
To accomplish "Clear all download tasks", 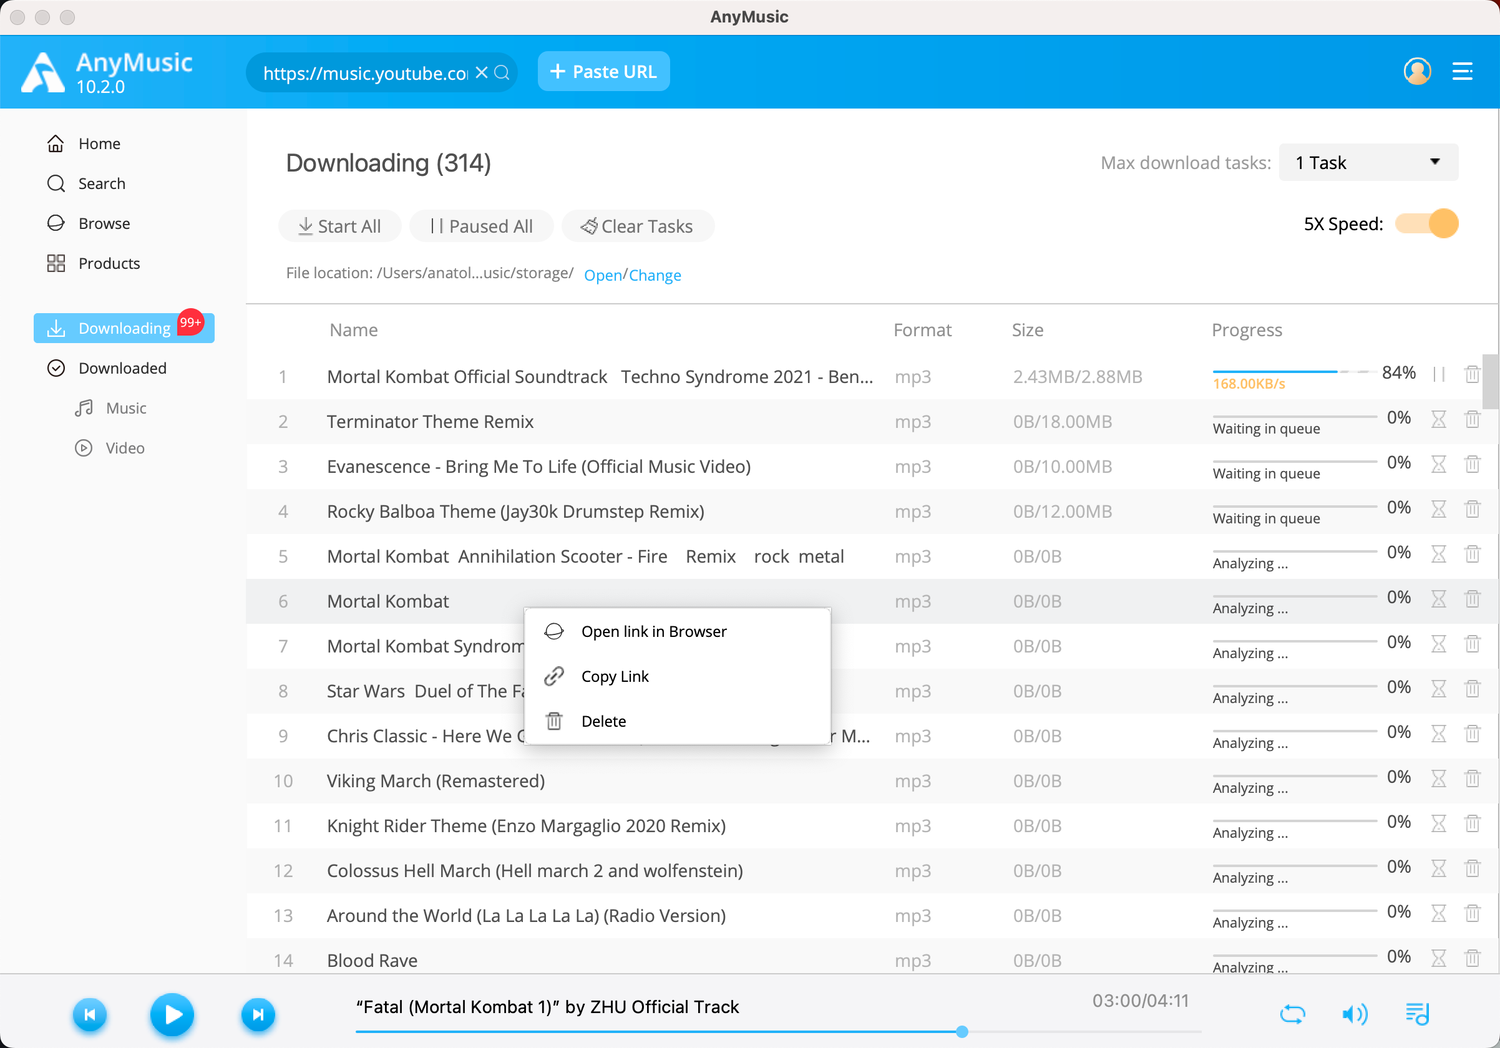I will (x=637, y=226).
